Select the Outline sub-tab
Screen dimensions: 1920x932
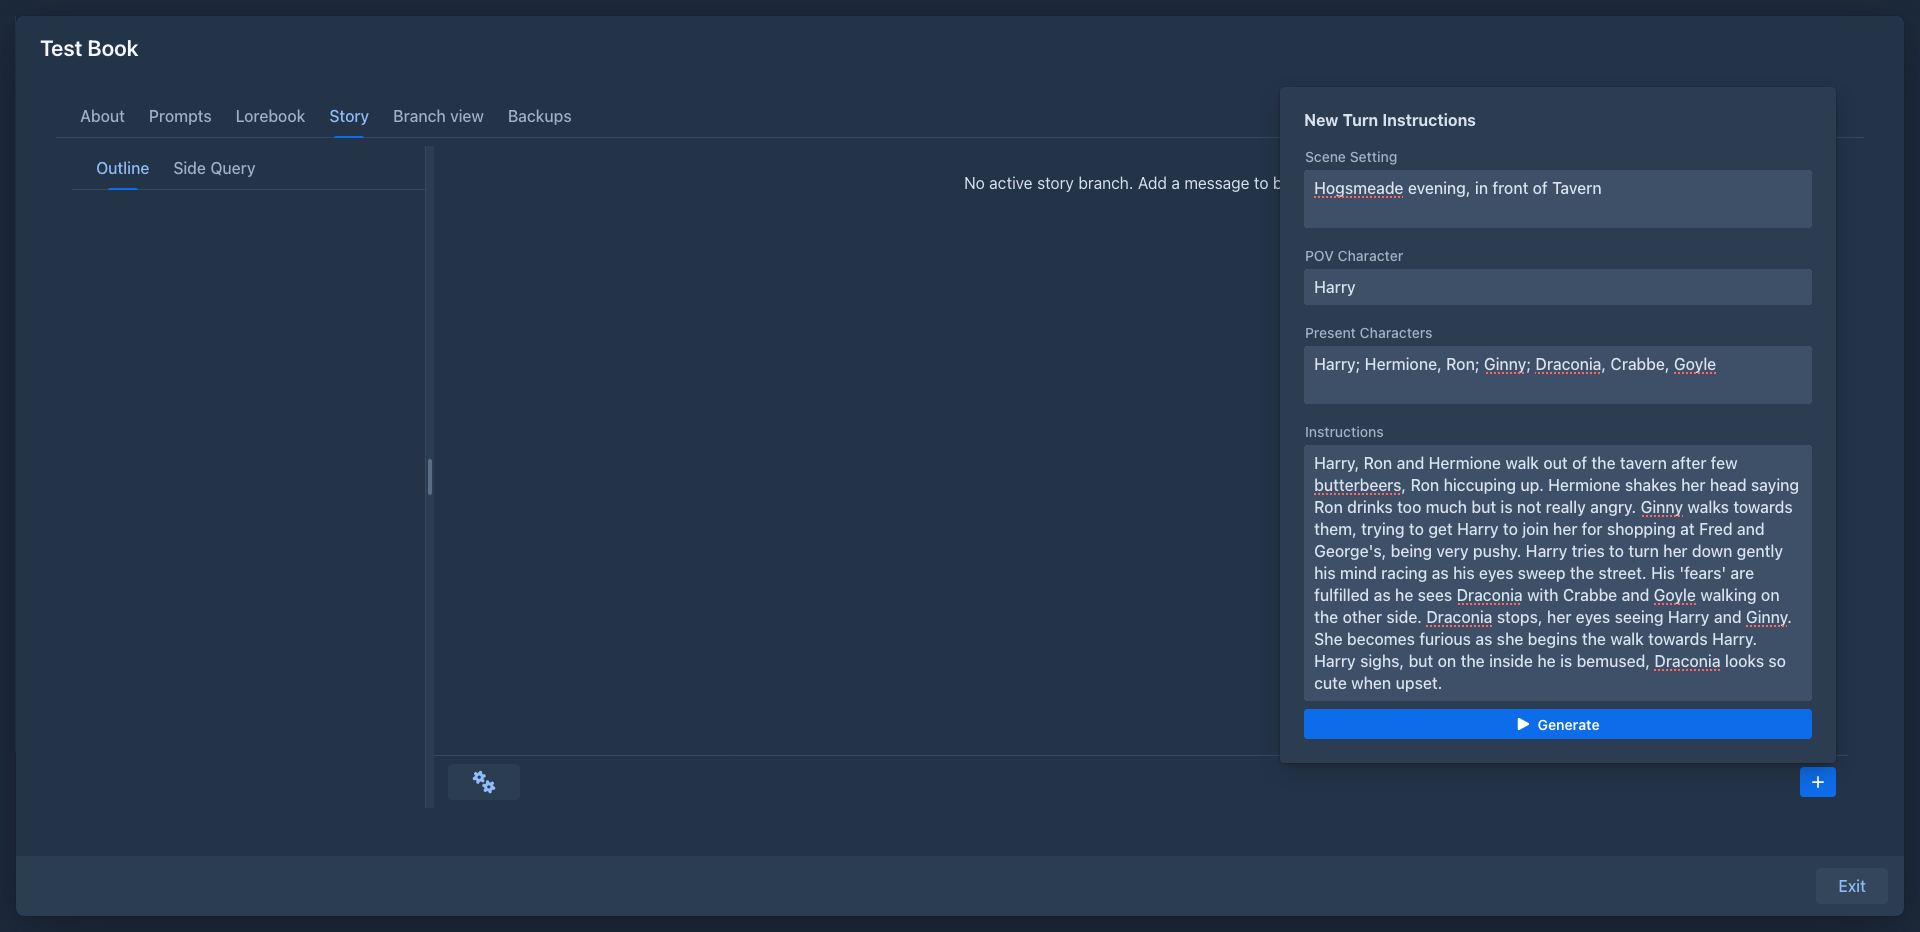pyautogui.click(x=122, y=168)
